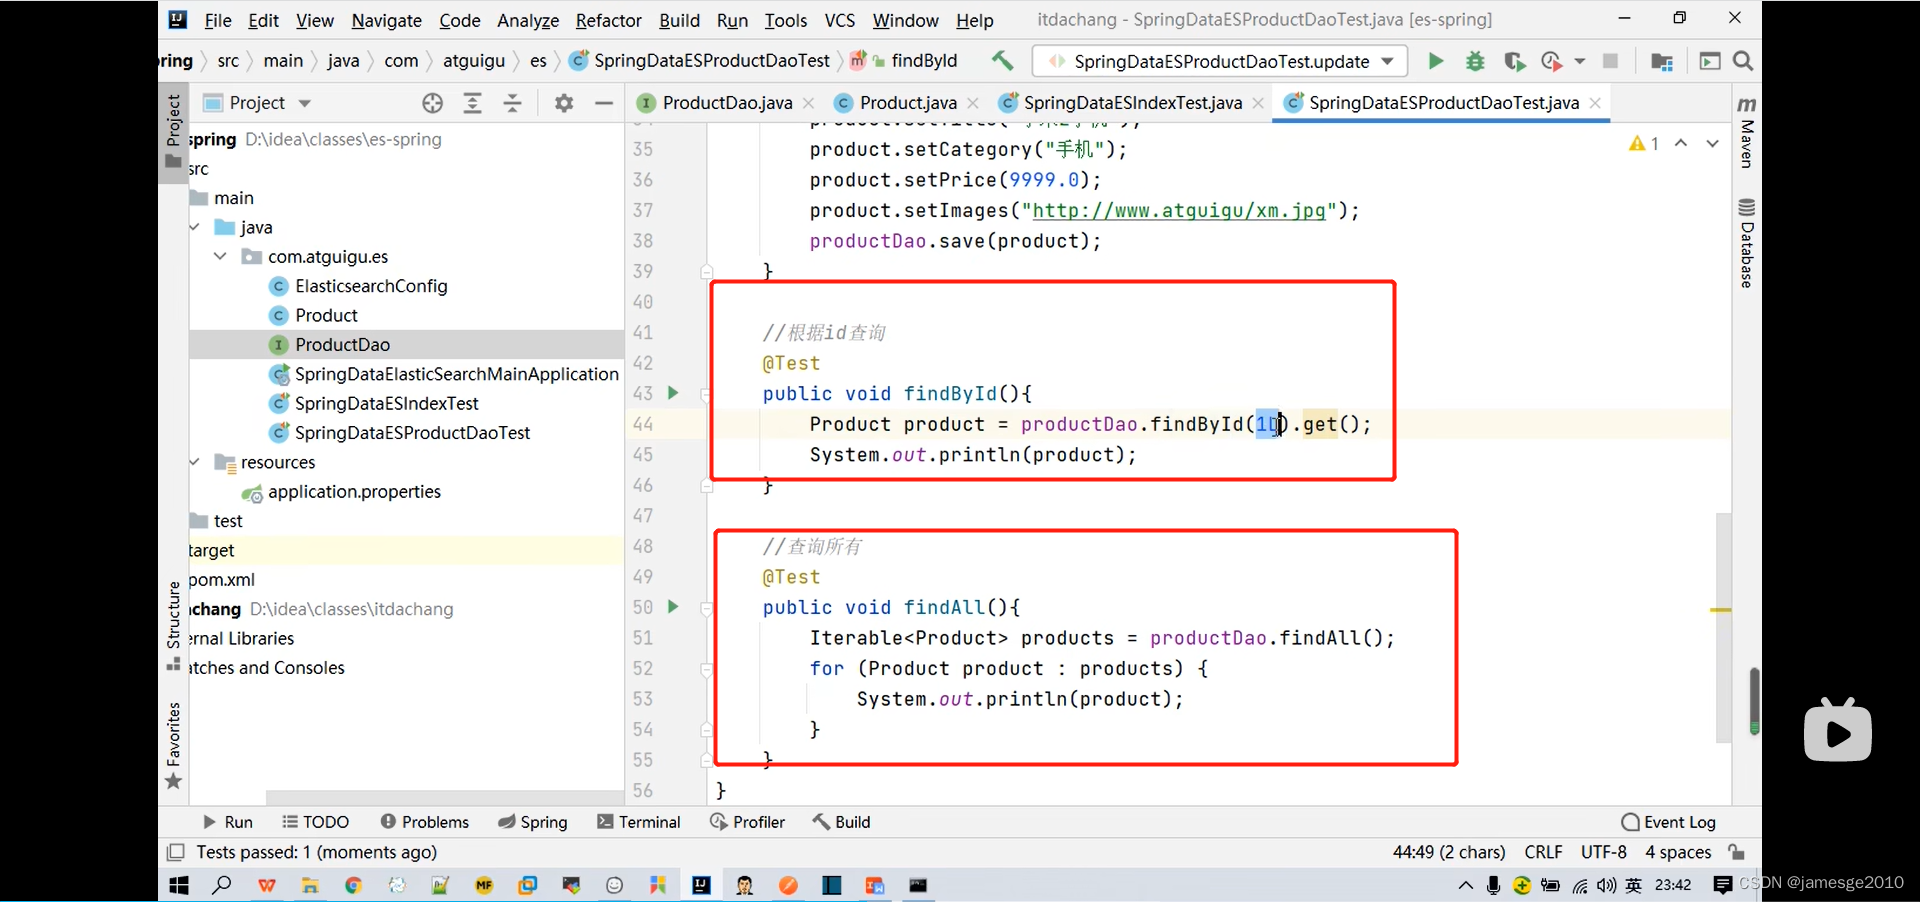The image size is (1920, 902).
Task: Select ElasticsearchConfig in project tree
Action: pyautogui.click(x=371, y=286)
